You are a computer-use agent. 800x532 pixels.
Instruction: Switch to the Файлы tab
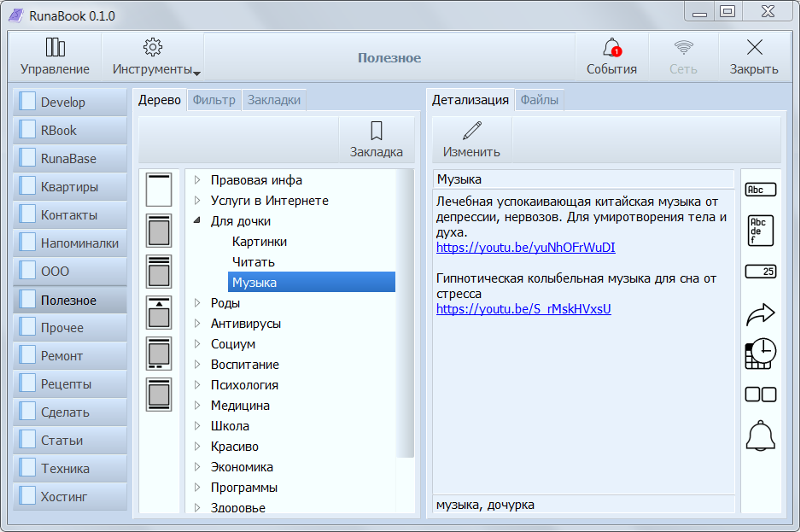(x=539, y=100)
